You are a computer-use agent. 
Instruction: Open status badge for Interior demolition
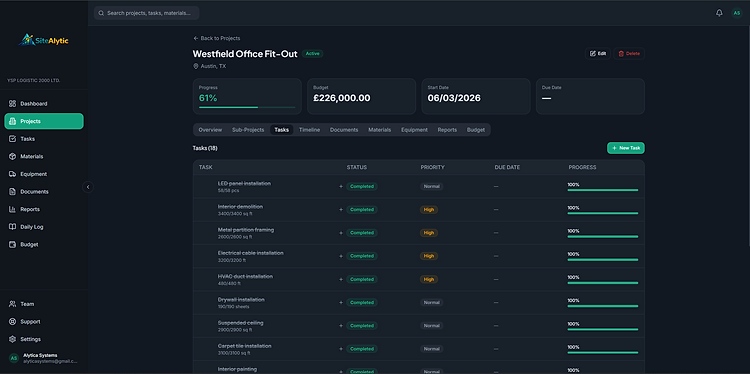coord(362,209)
